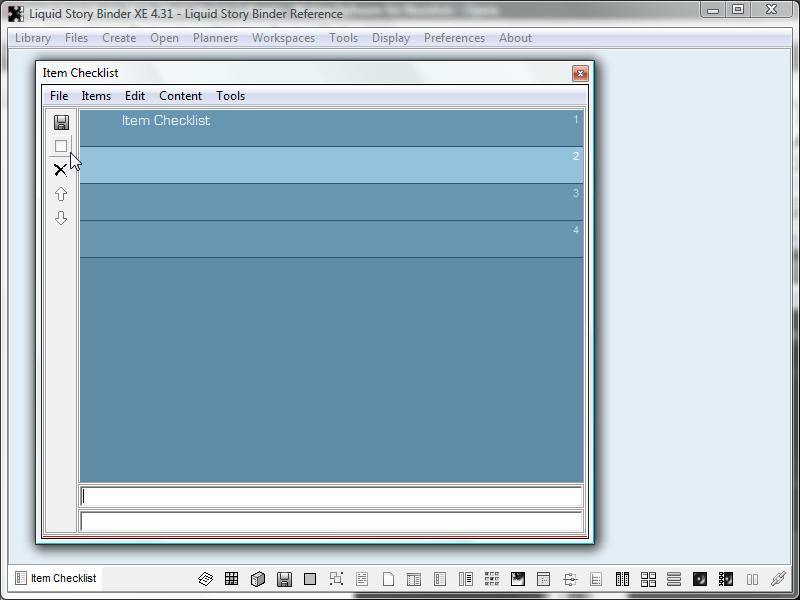Delete the item using the X icon
Viewport: 800px width, 600px height.
click(61, 170)
